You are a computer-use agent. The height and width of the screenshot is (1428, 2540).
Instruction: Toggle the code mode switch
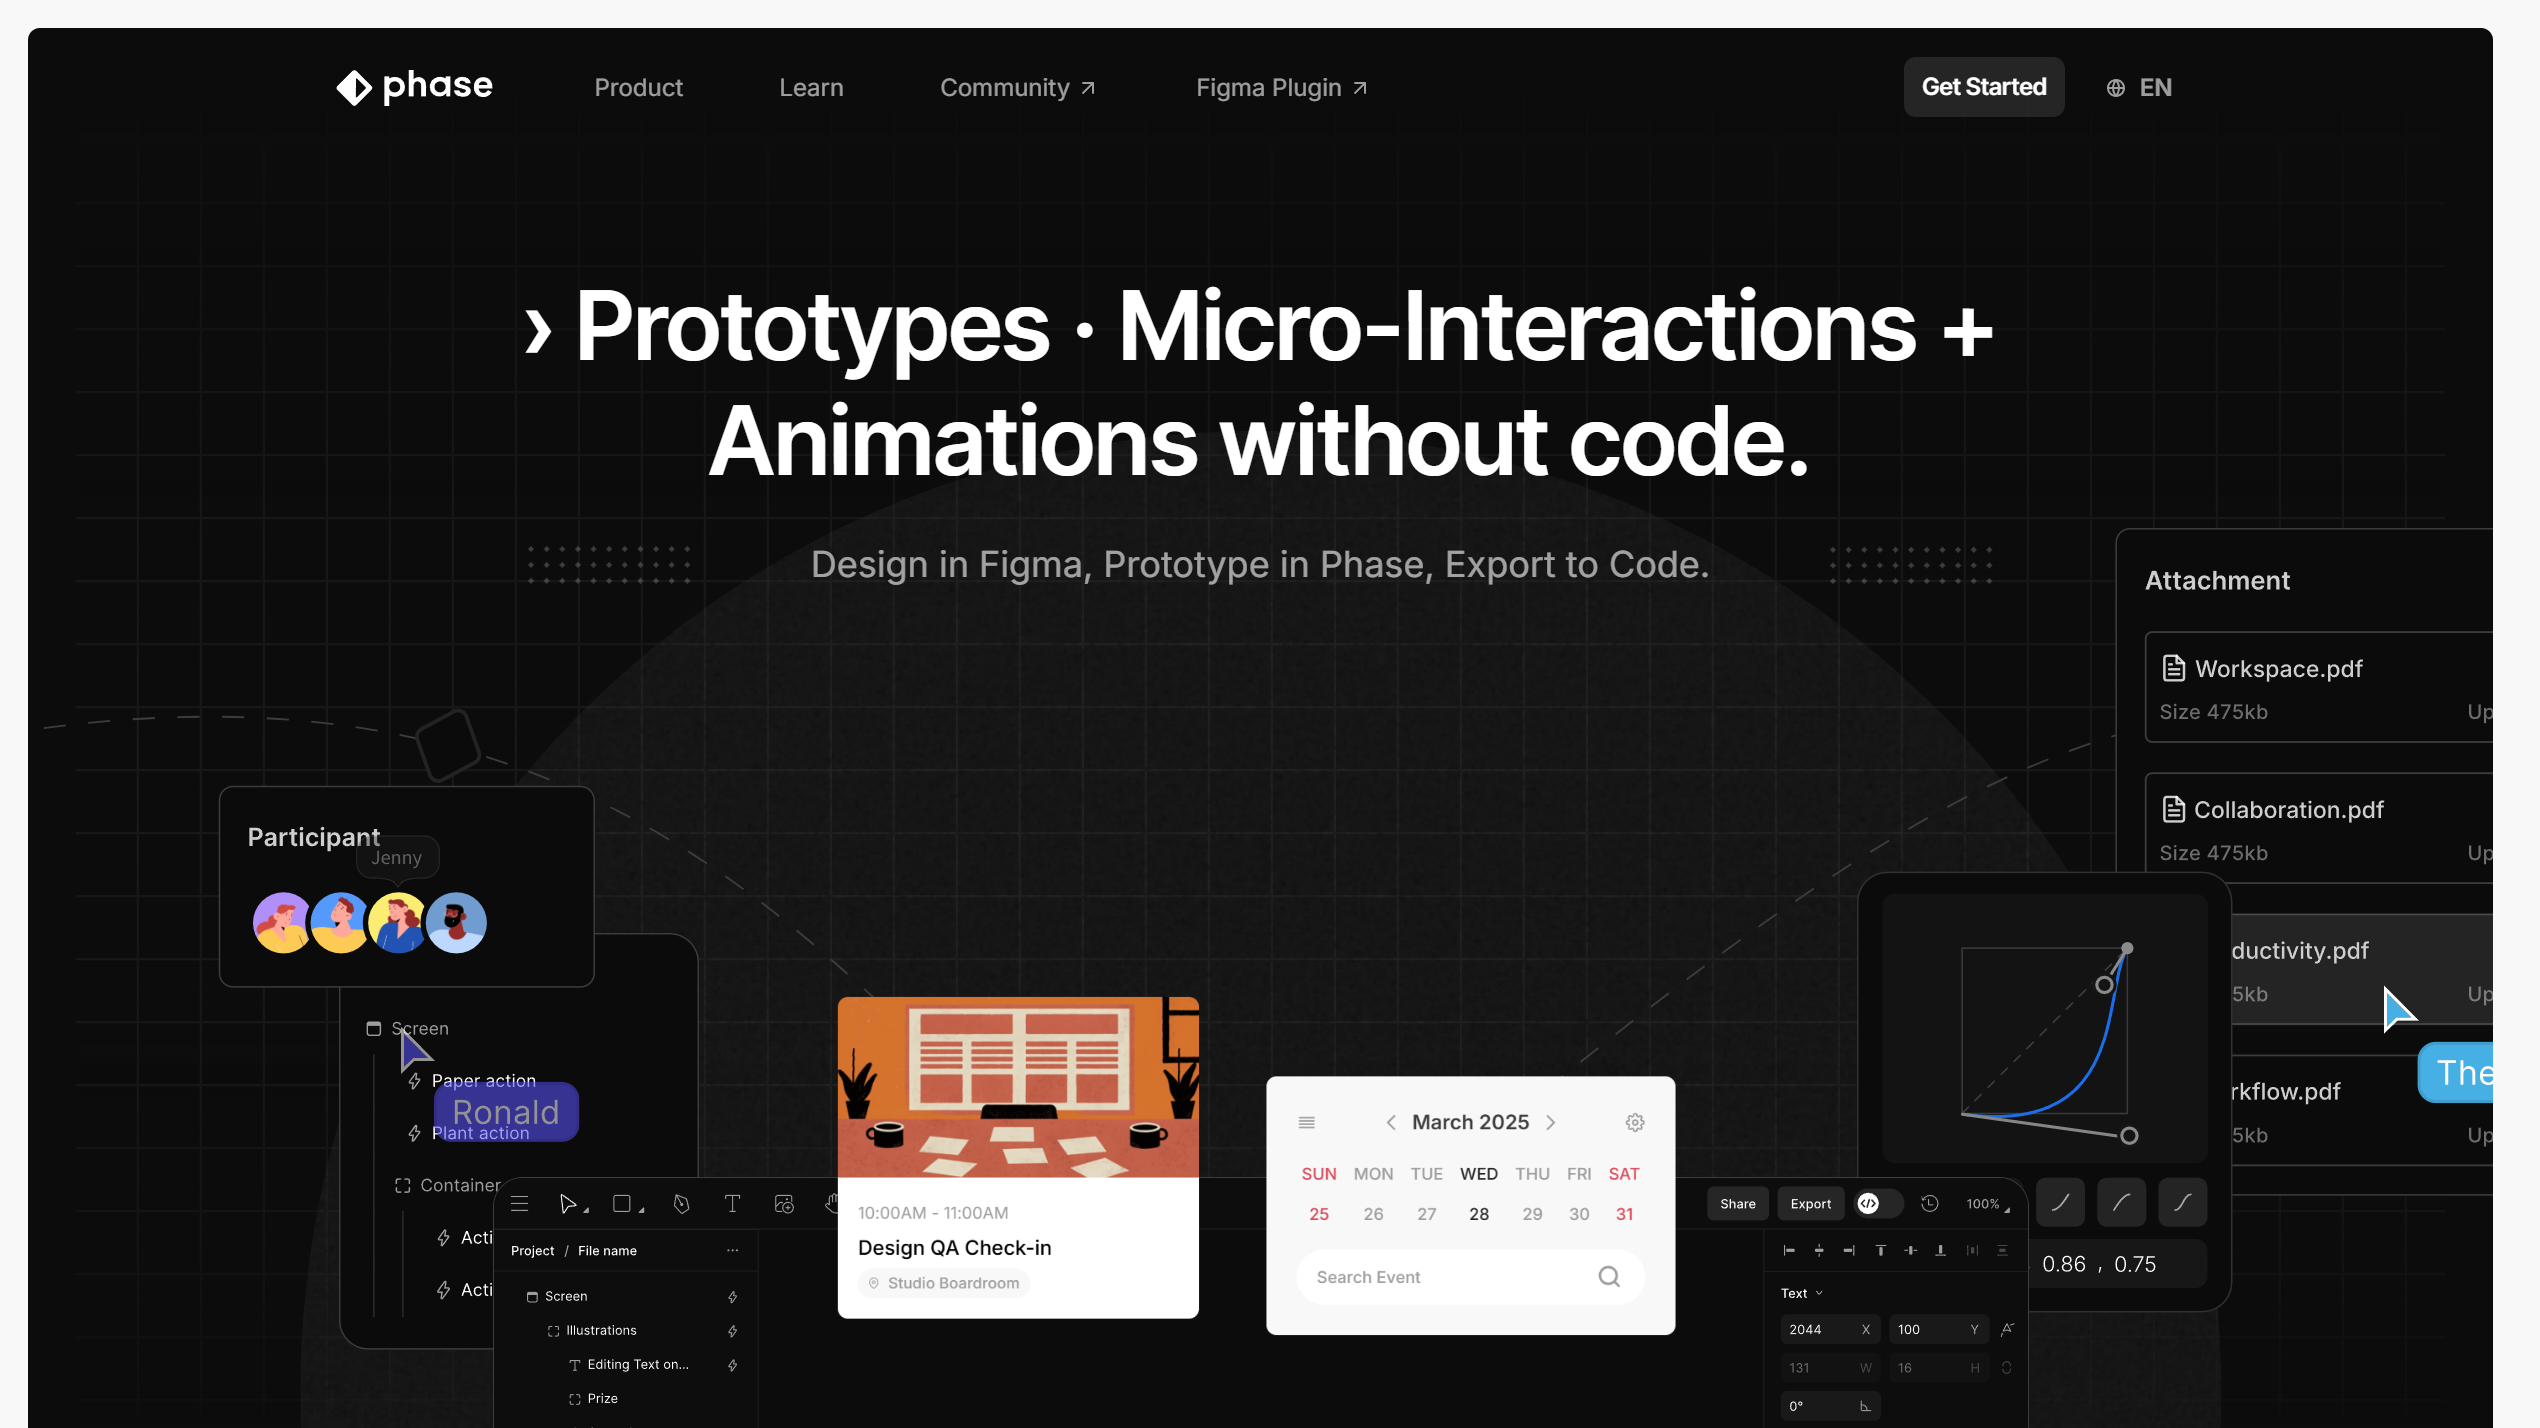pyautogui.click(x=1879, y=1204)
